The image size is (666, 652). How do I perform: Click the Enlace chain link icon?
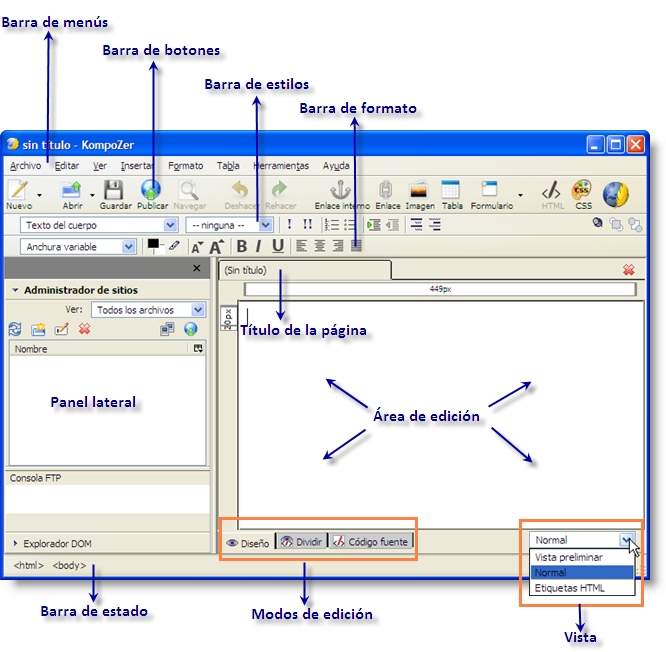pos(385,189)
